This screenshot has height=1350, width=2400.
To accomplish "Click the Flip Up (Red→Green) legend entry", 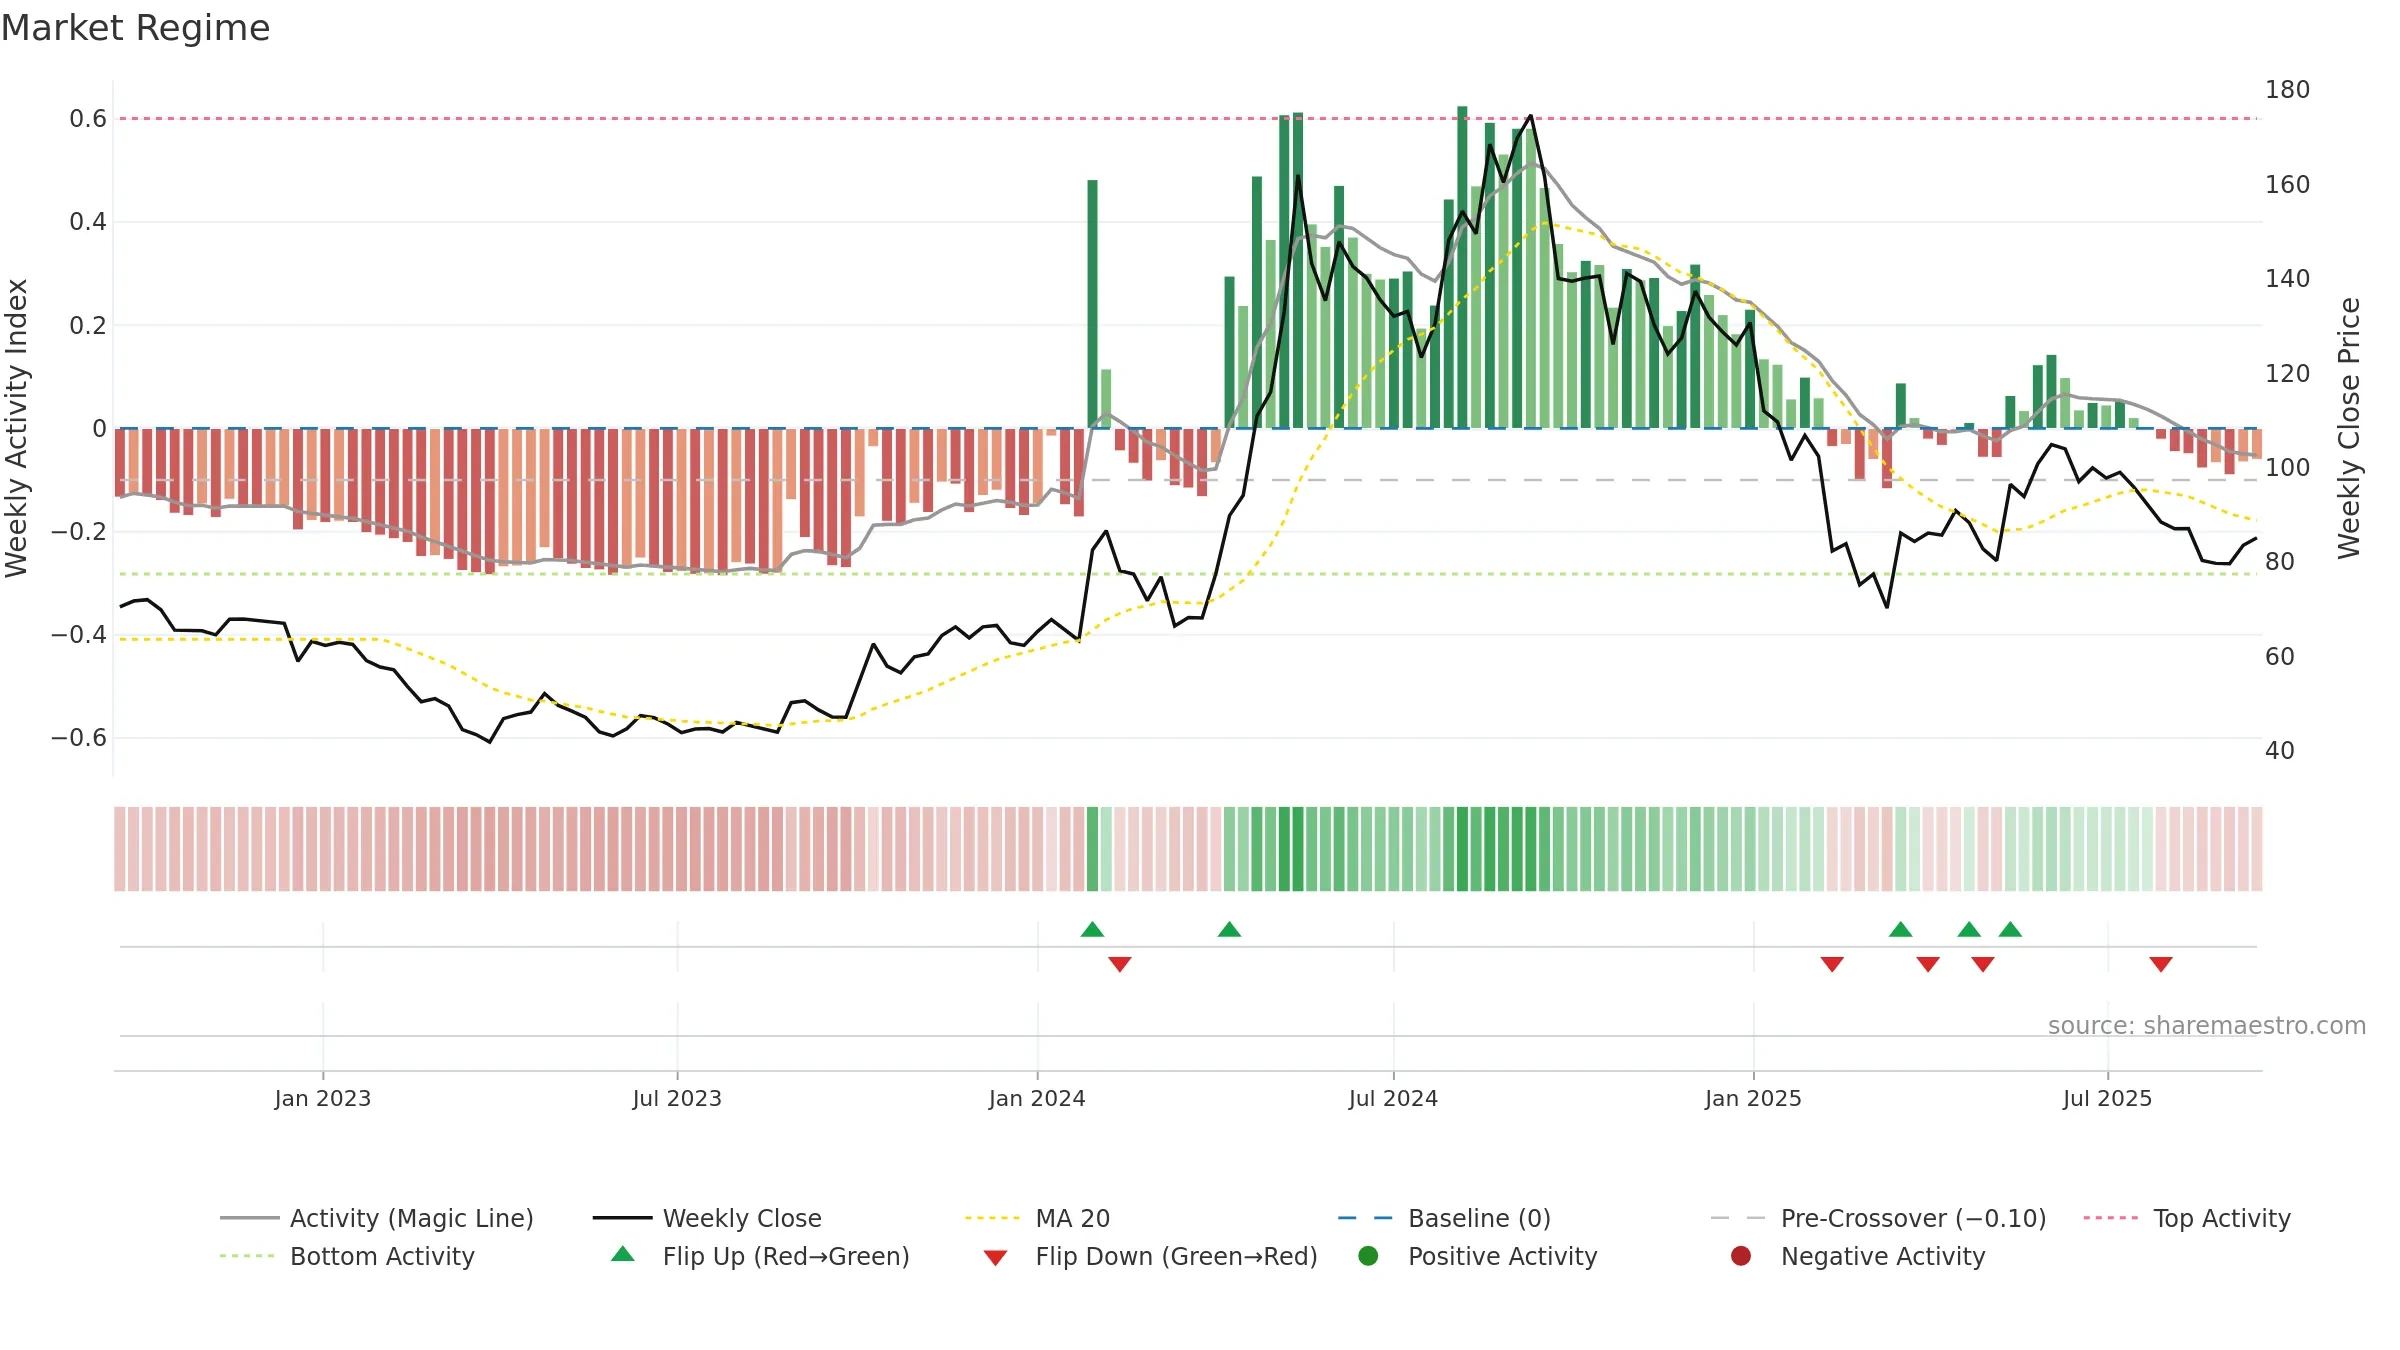I will (760, 1256).
